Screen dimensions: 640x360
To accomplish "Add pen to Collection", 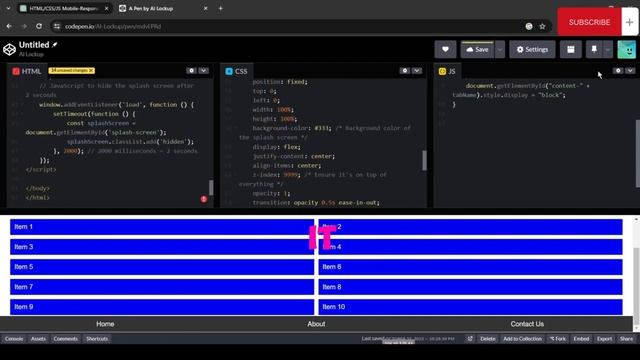I will tap(522, 338).
